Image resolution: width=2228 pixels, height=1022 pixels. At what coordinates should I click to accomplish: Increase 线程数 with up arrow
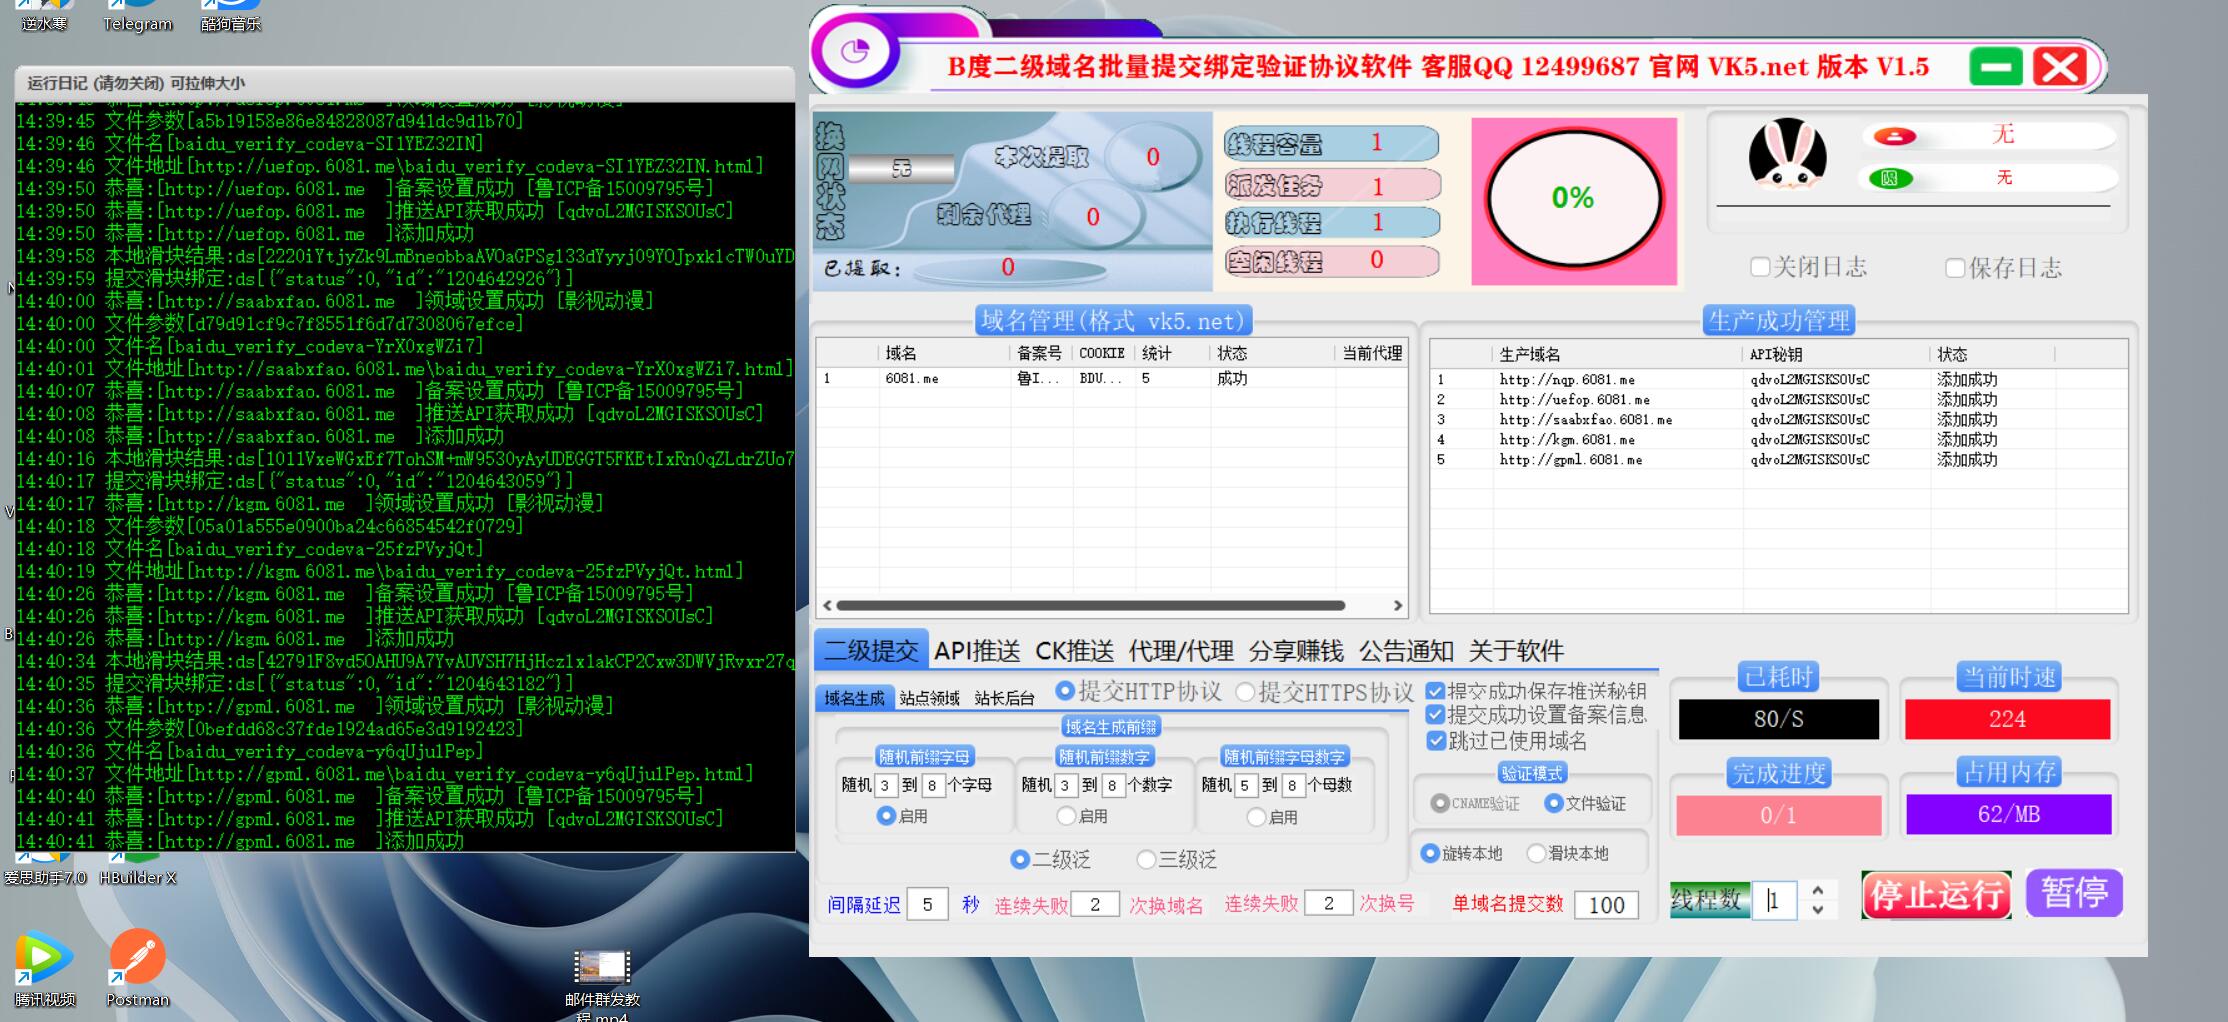tap(1818, 890)
